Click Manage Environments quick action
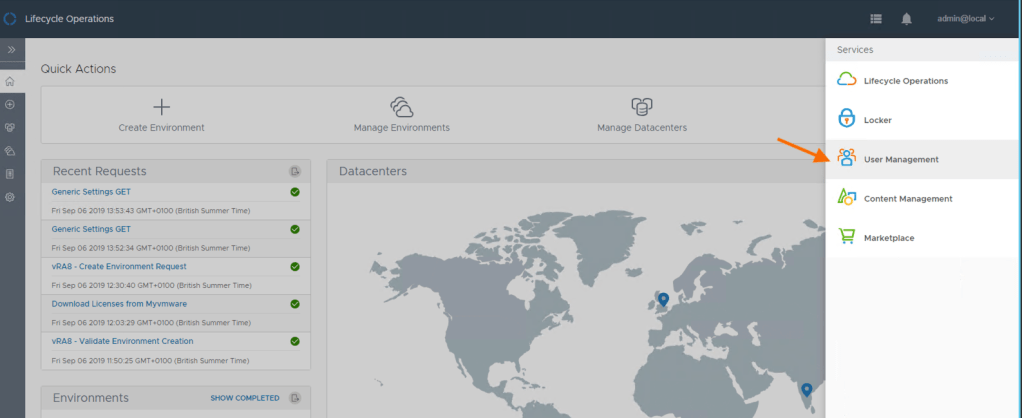The height and width of the screenshot is (418, 1022). (401, 115)
